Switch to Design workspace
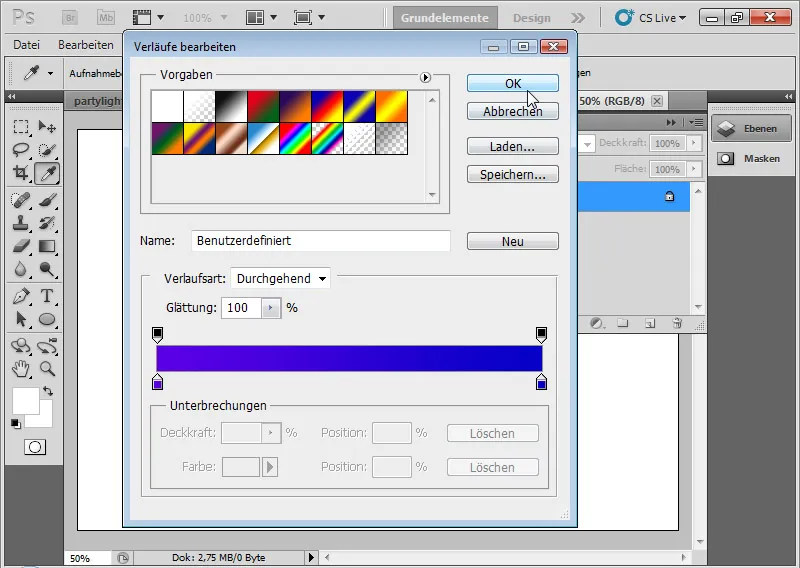 [532, 18]
